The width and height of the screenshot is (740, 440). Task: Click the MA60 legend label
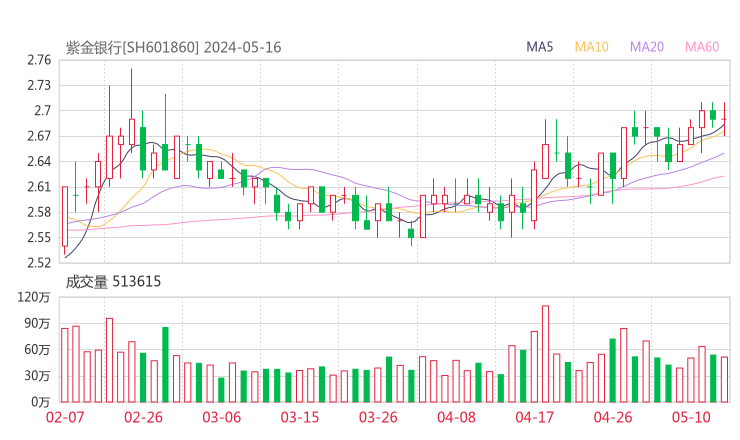coord(702,47)
